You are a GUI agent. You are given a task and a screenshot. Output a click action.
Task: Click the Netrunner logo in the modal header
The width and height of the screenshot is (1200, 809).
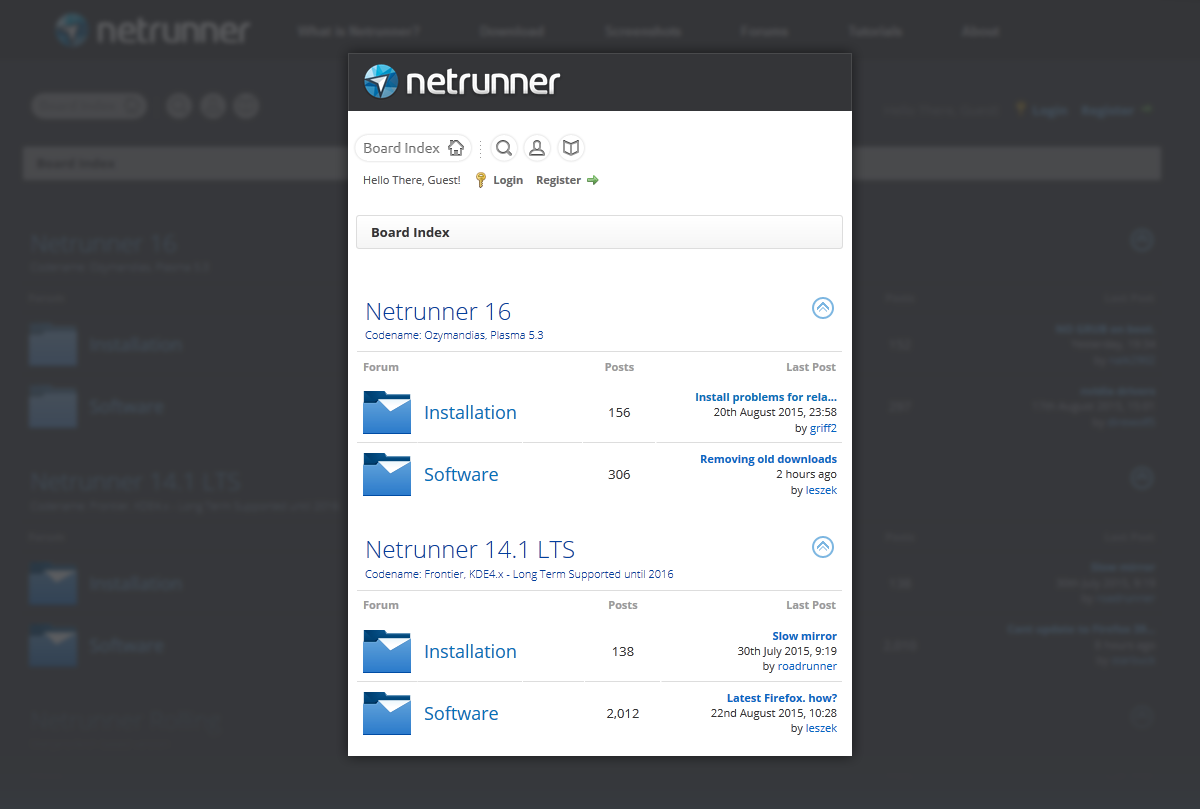pyautogui.click(x=462, y=81)
